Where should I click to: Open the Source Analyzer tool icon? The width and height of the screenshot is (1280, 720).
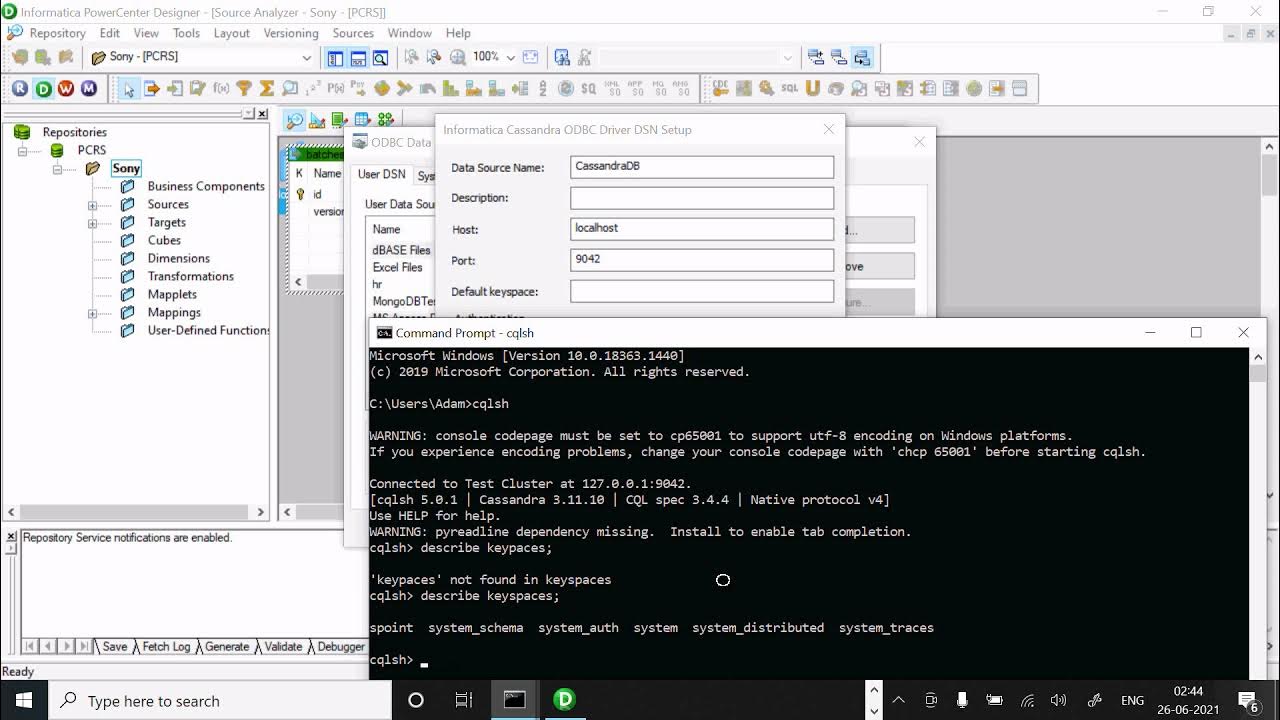(x=294, y=121)
